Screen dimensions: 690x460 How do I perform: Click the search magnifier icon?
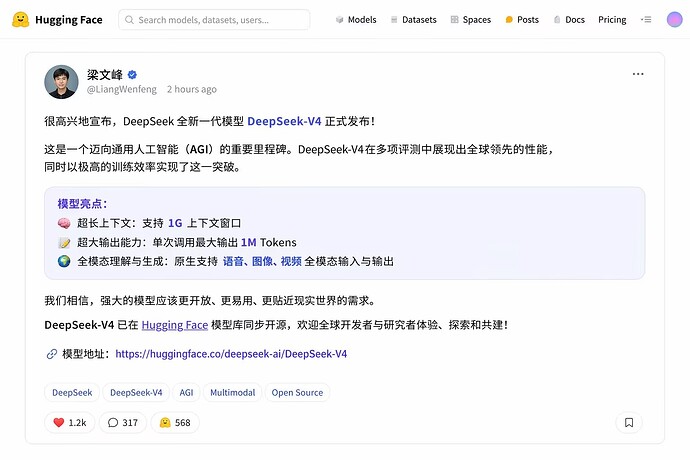point(129,20)
